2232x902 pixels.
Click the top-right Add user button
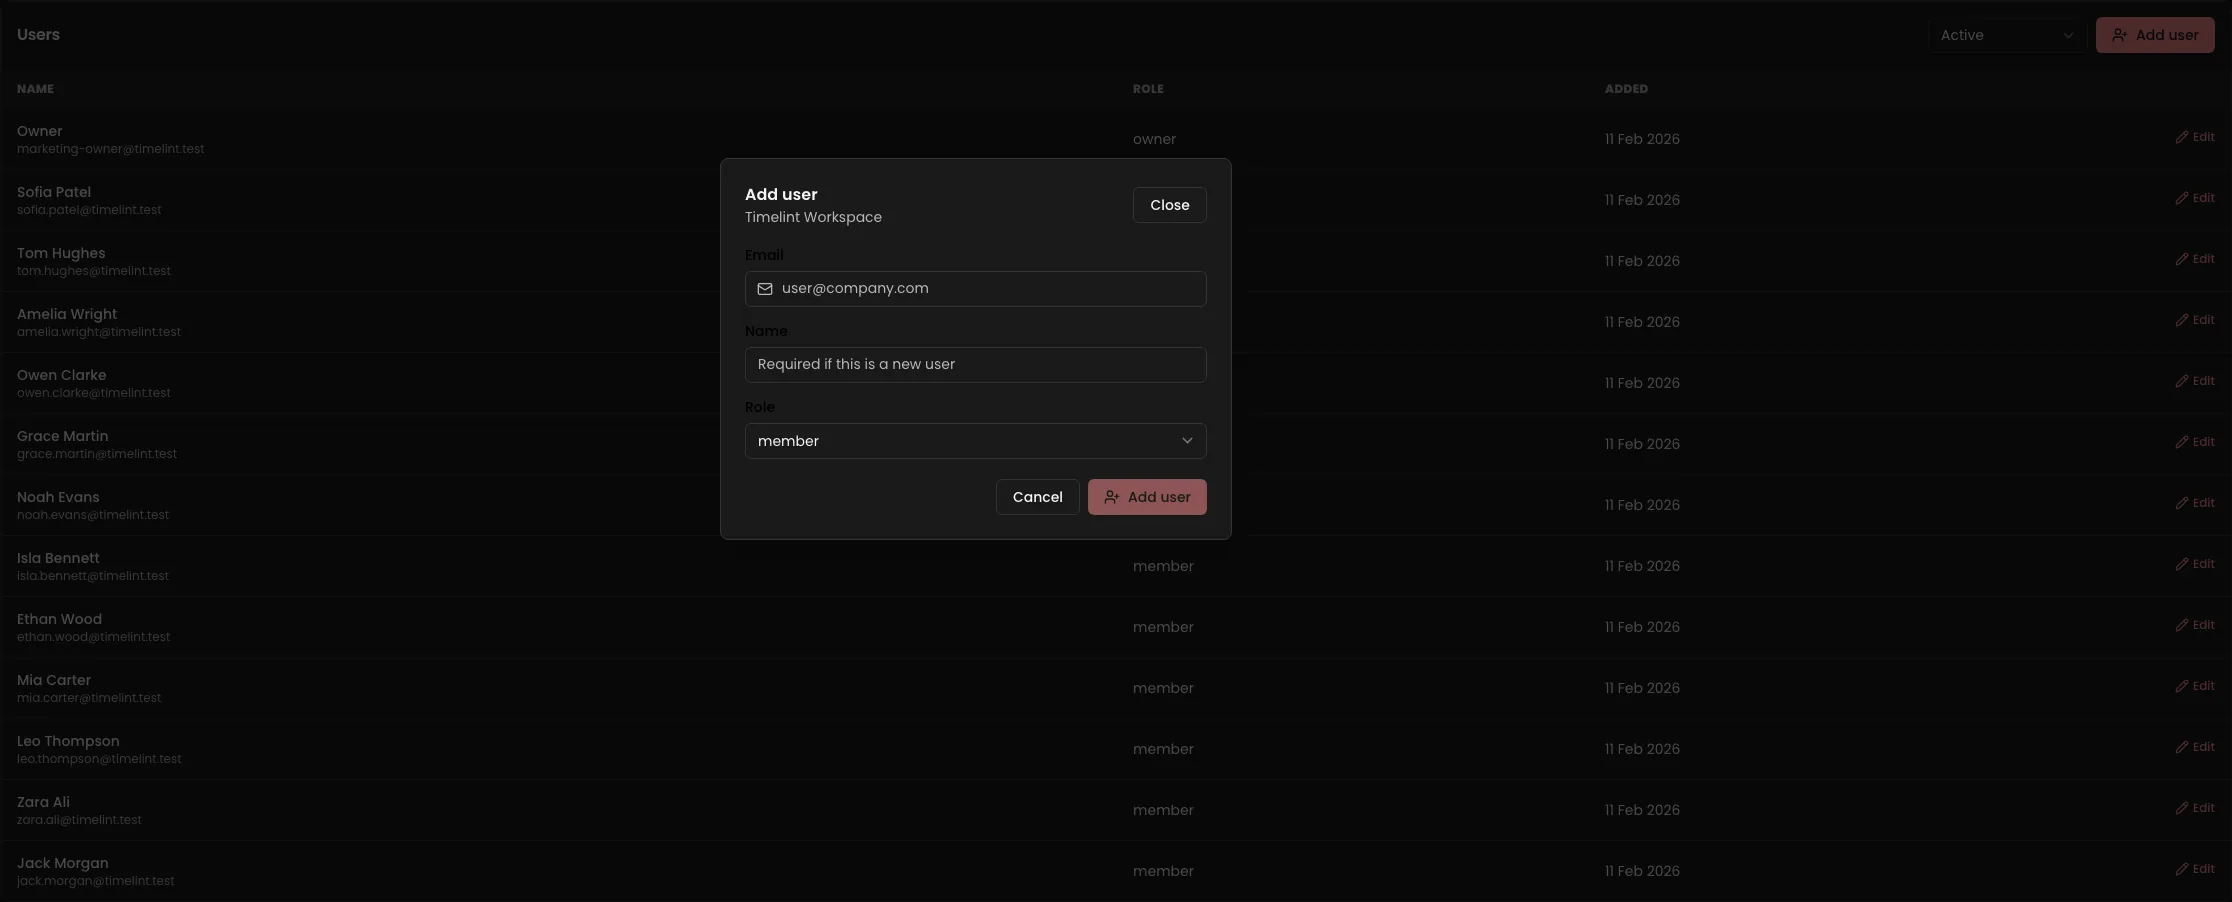2154,35
